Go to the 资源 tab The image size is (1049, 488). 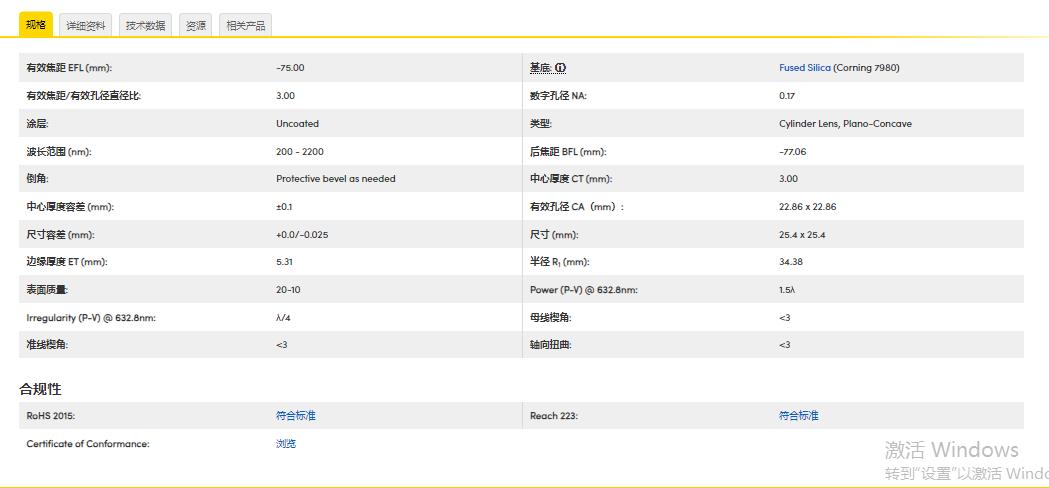click(195, 26)
